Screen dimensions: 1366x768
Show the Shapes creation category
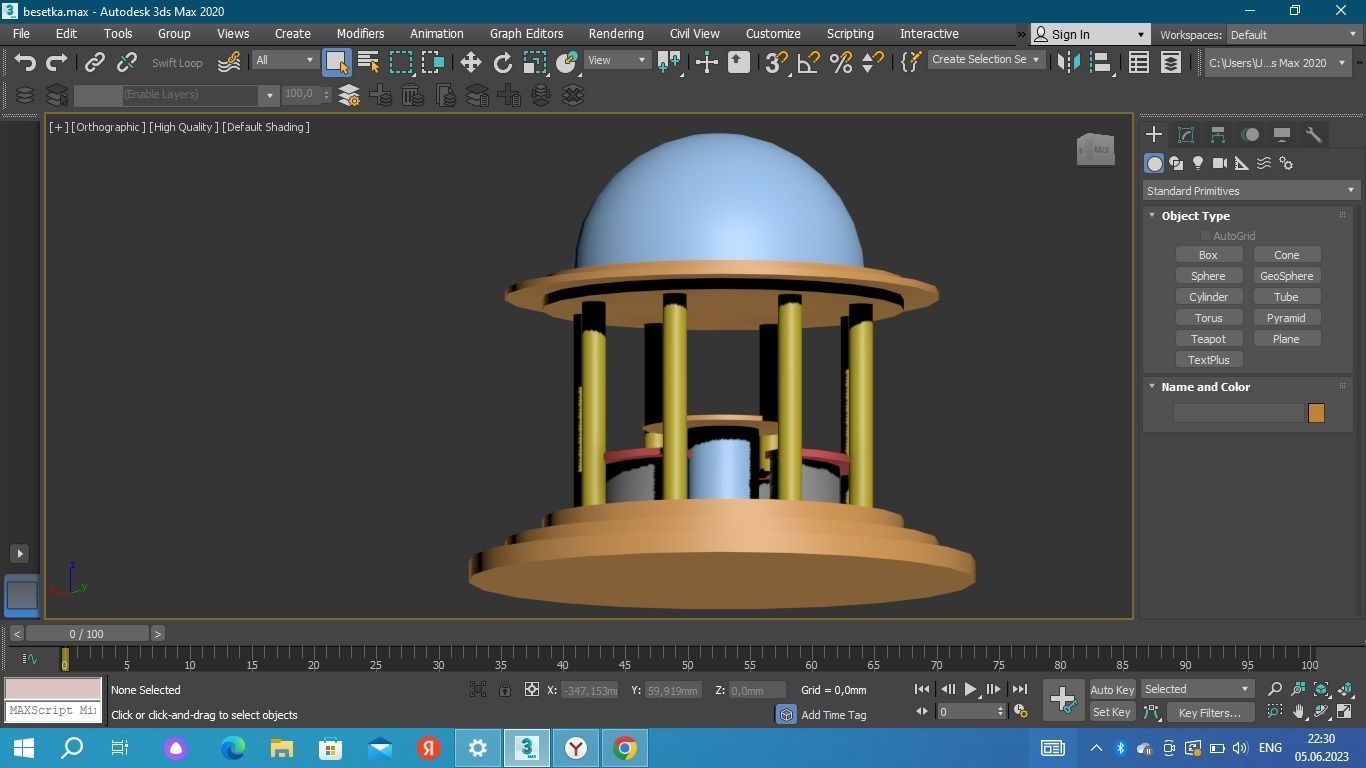tap(1176, 163)
